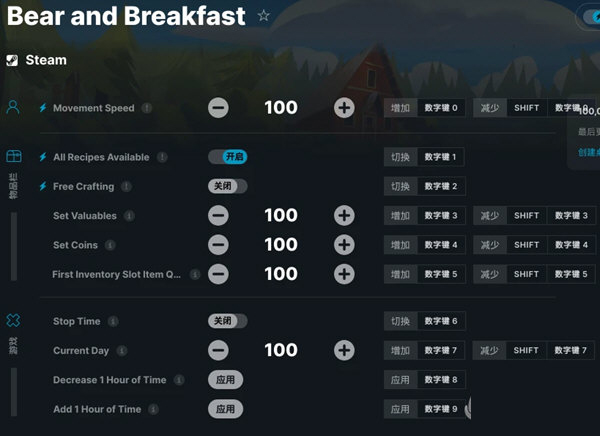
Task: Open the inventory chest icon in the sidebar
Action: coord(13,157)
